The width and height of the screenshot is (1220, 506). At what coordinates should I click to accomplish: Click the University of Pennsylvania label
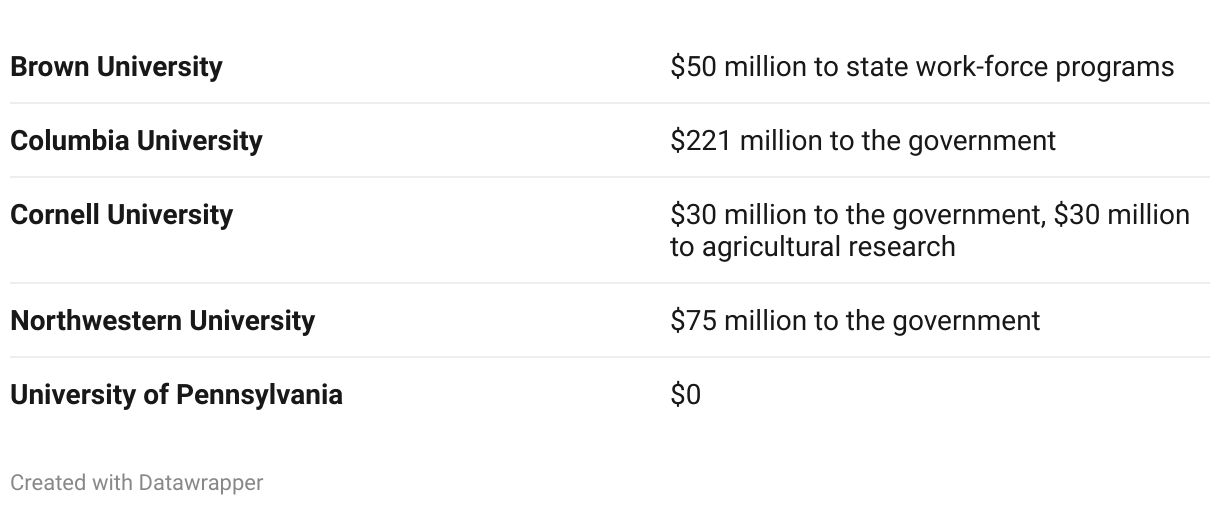[176, 395]
